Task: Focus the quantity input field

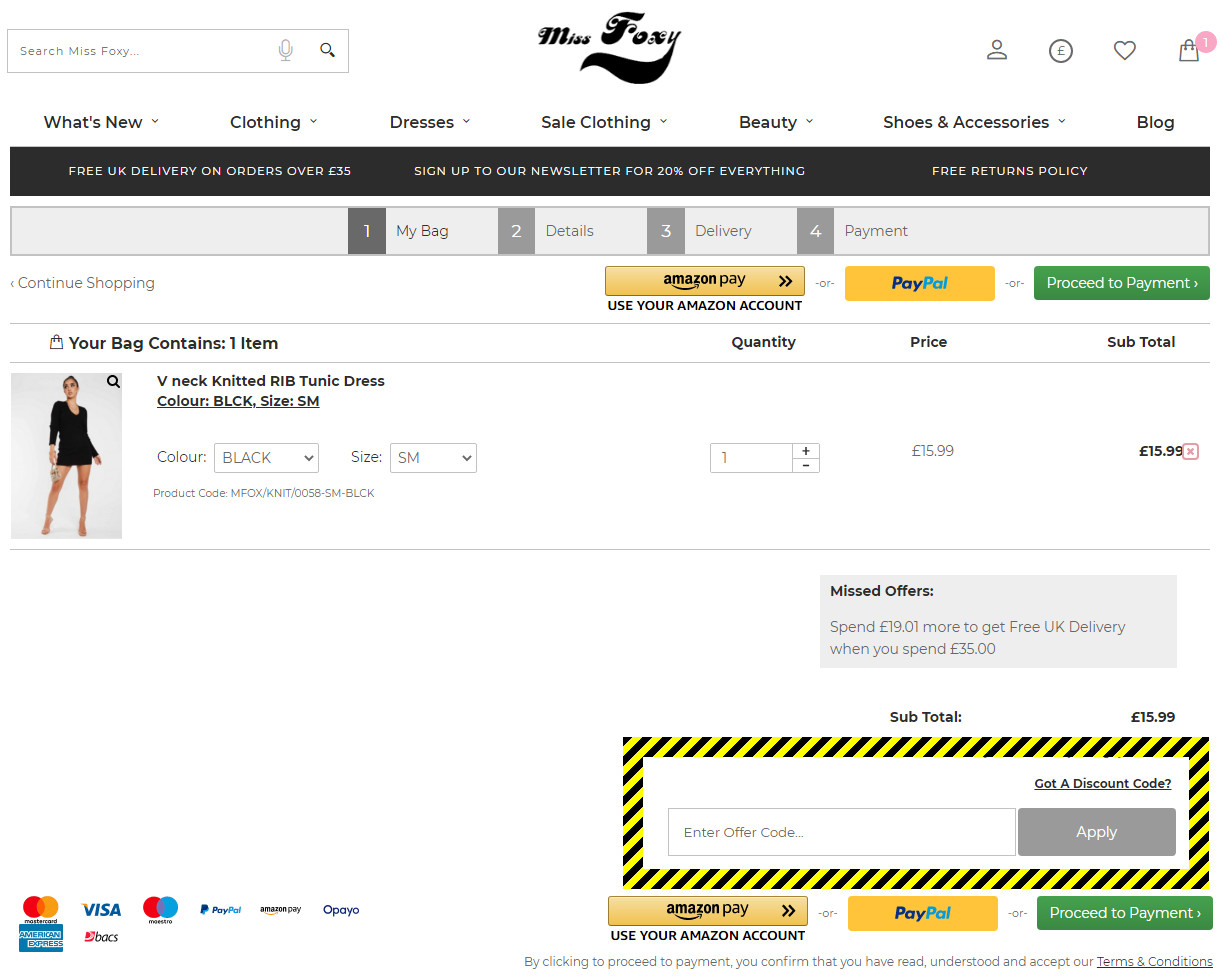Action: coord(751,458)
